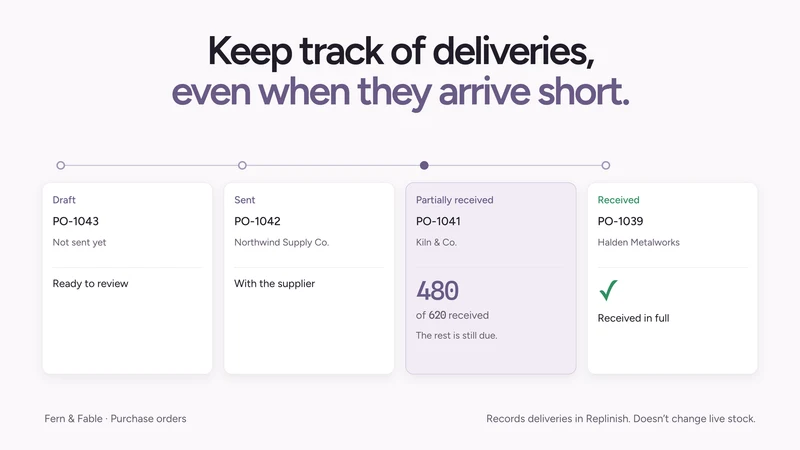The height and width of the screenshot is (450, 800).
Task: Select the Draft stage timeline dot
Action: [x=61, y=165]
